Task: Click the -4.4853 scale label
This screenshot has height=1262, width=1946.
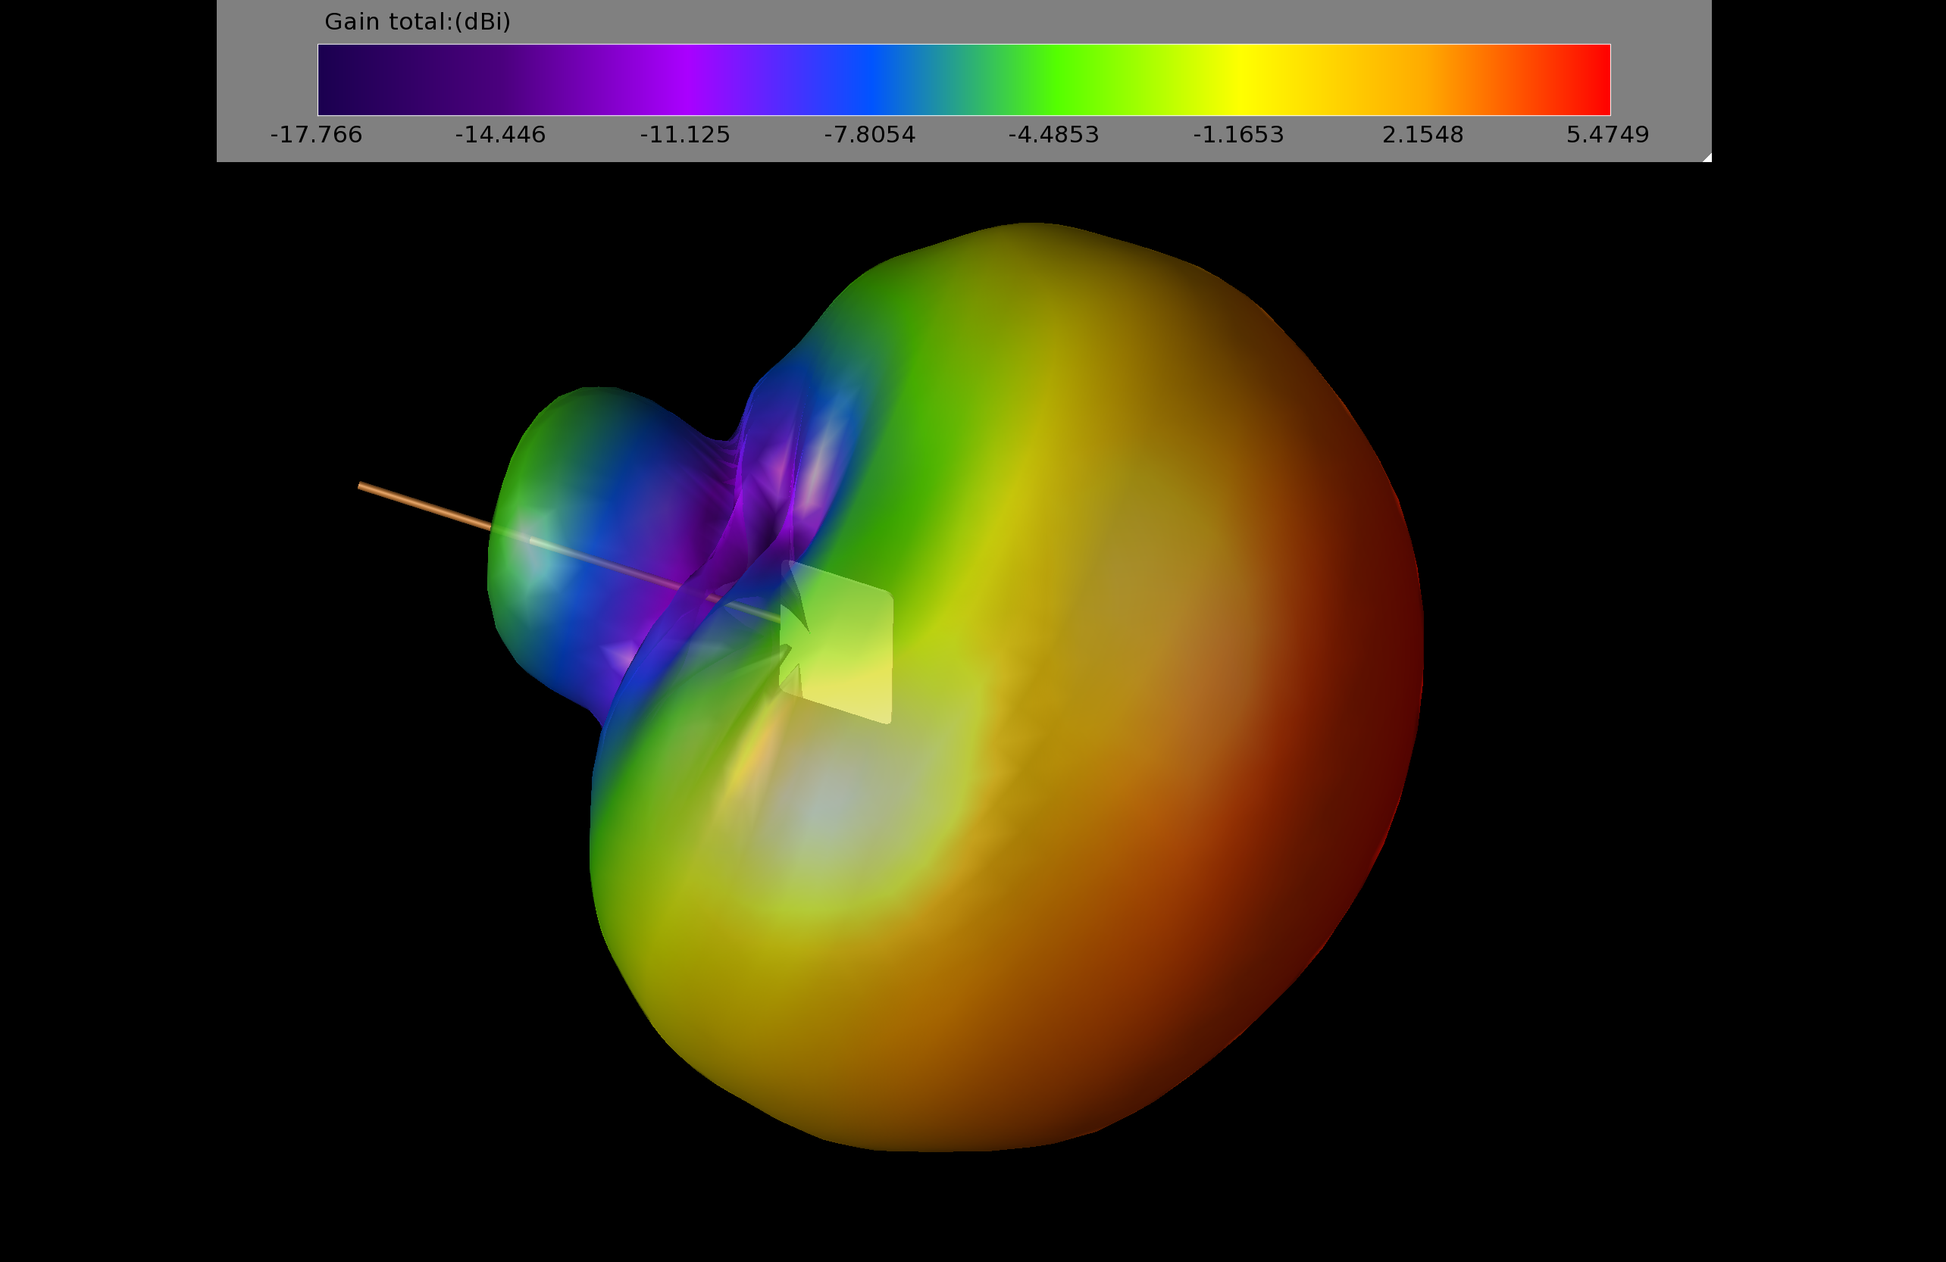Action: click(1053, 135)
